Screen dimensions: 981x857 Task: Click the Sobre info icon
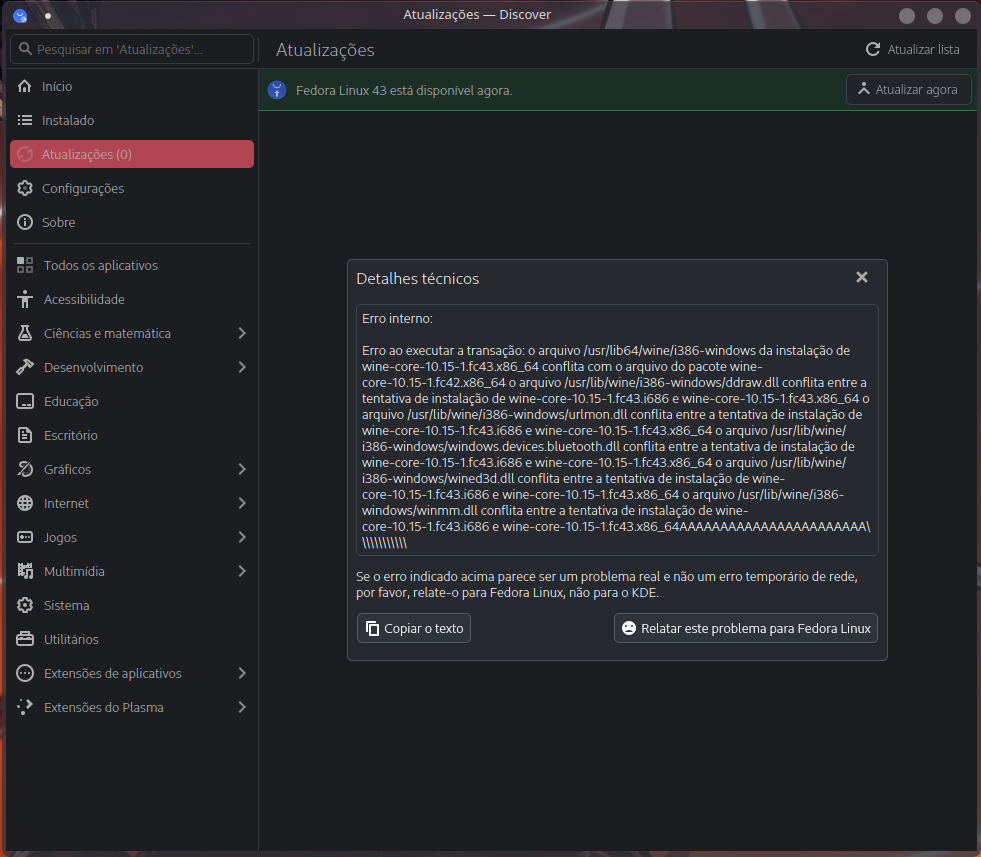coord(25,223)
